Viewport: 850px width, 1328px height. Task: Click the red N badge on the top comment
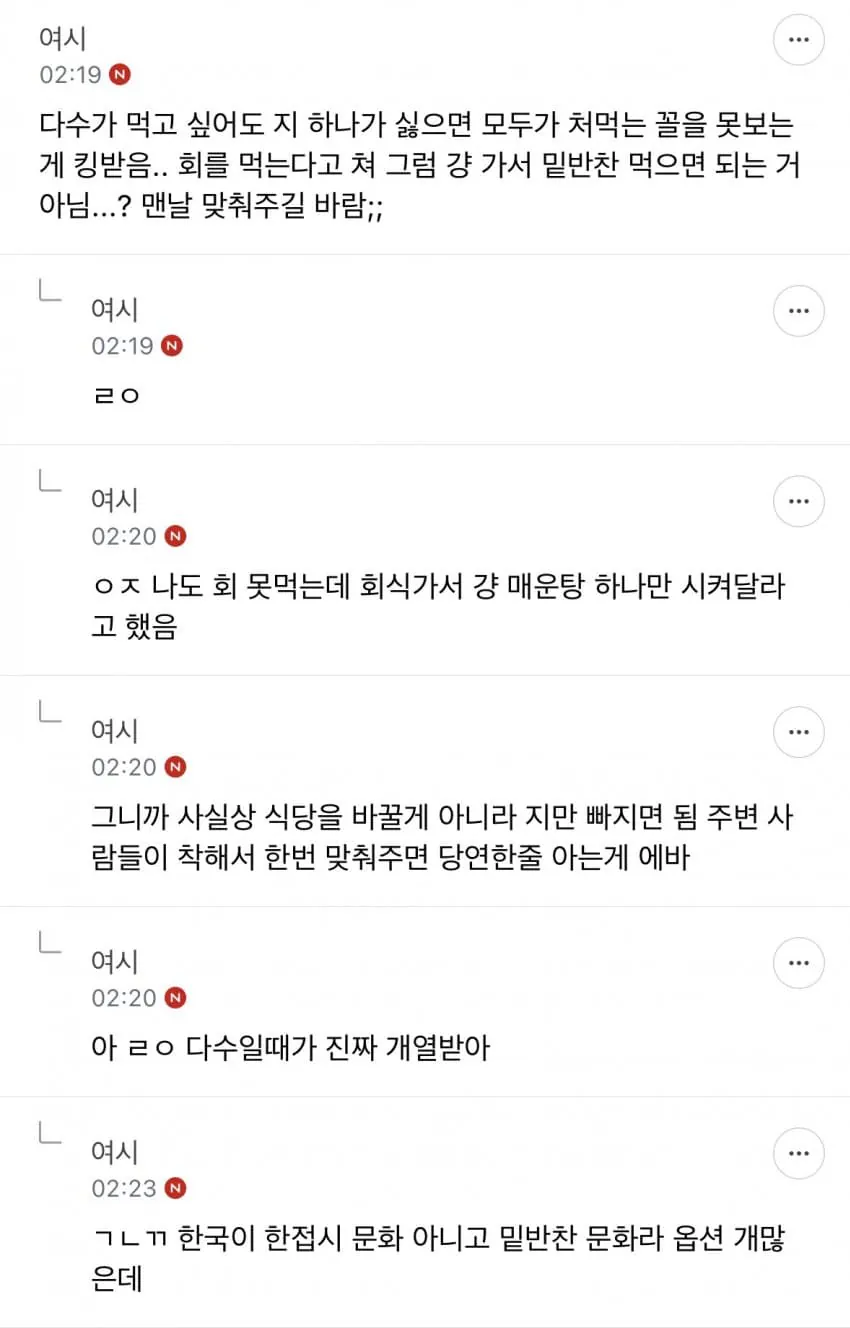pos(120,75)
